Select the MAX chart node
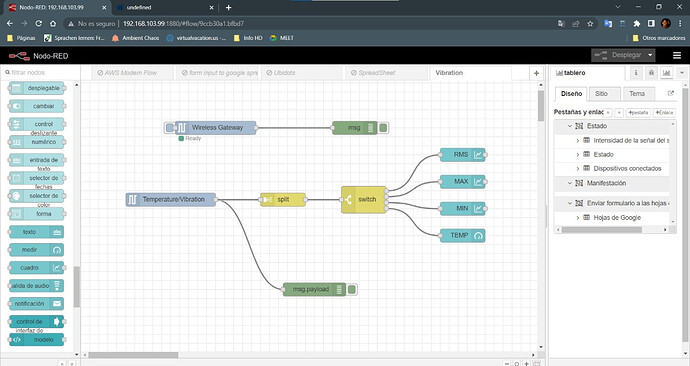The image size is (690, 366). pos(462,181)
